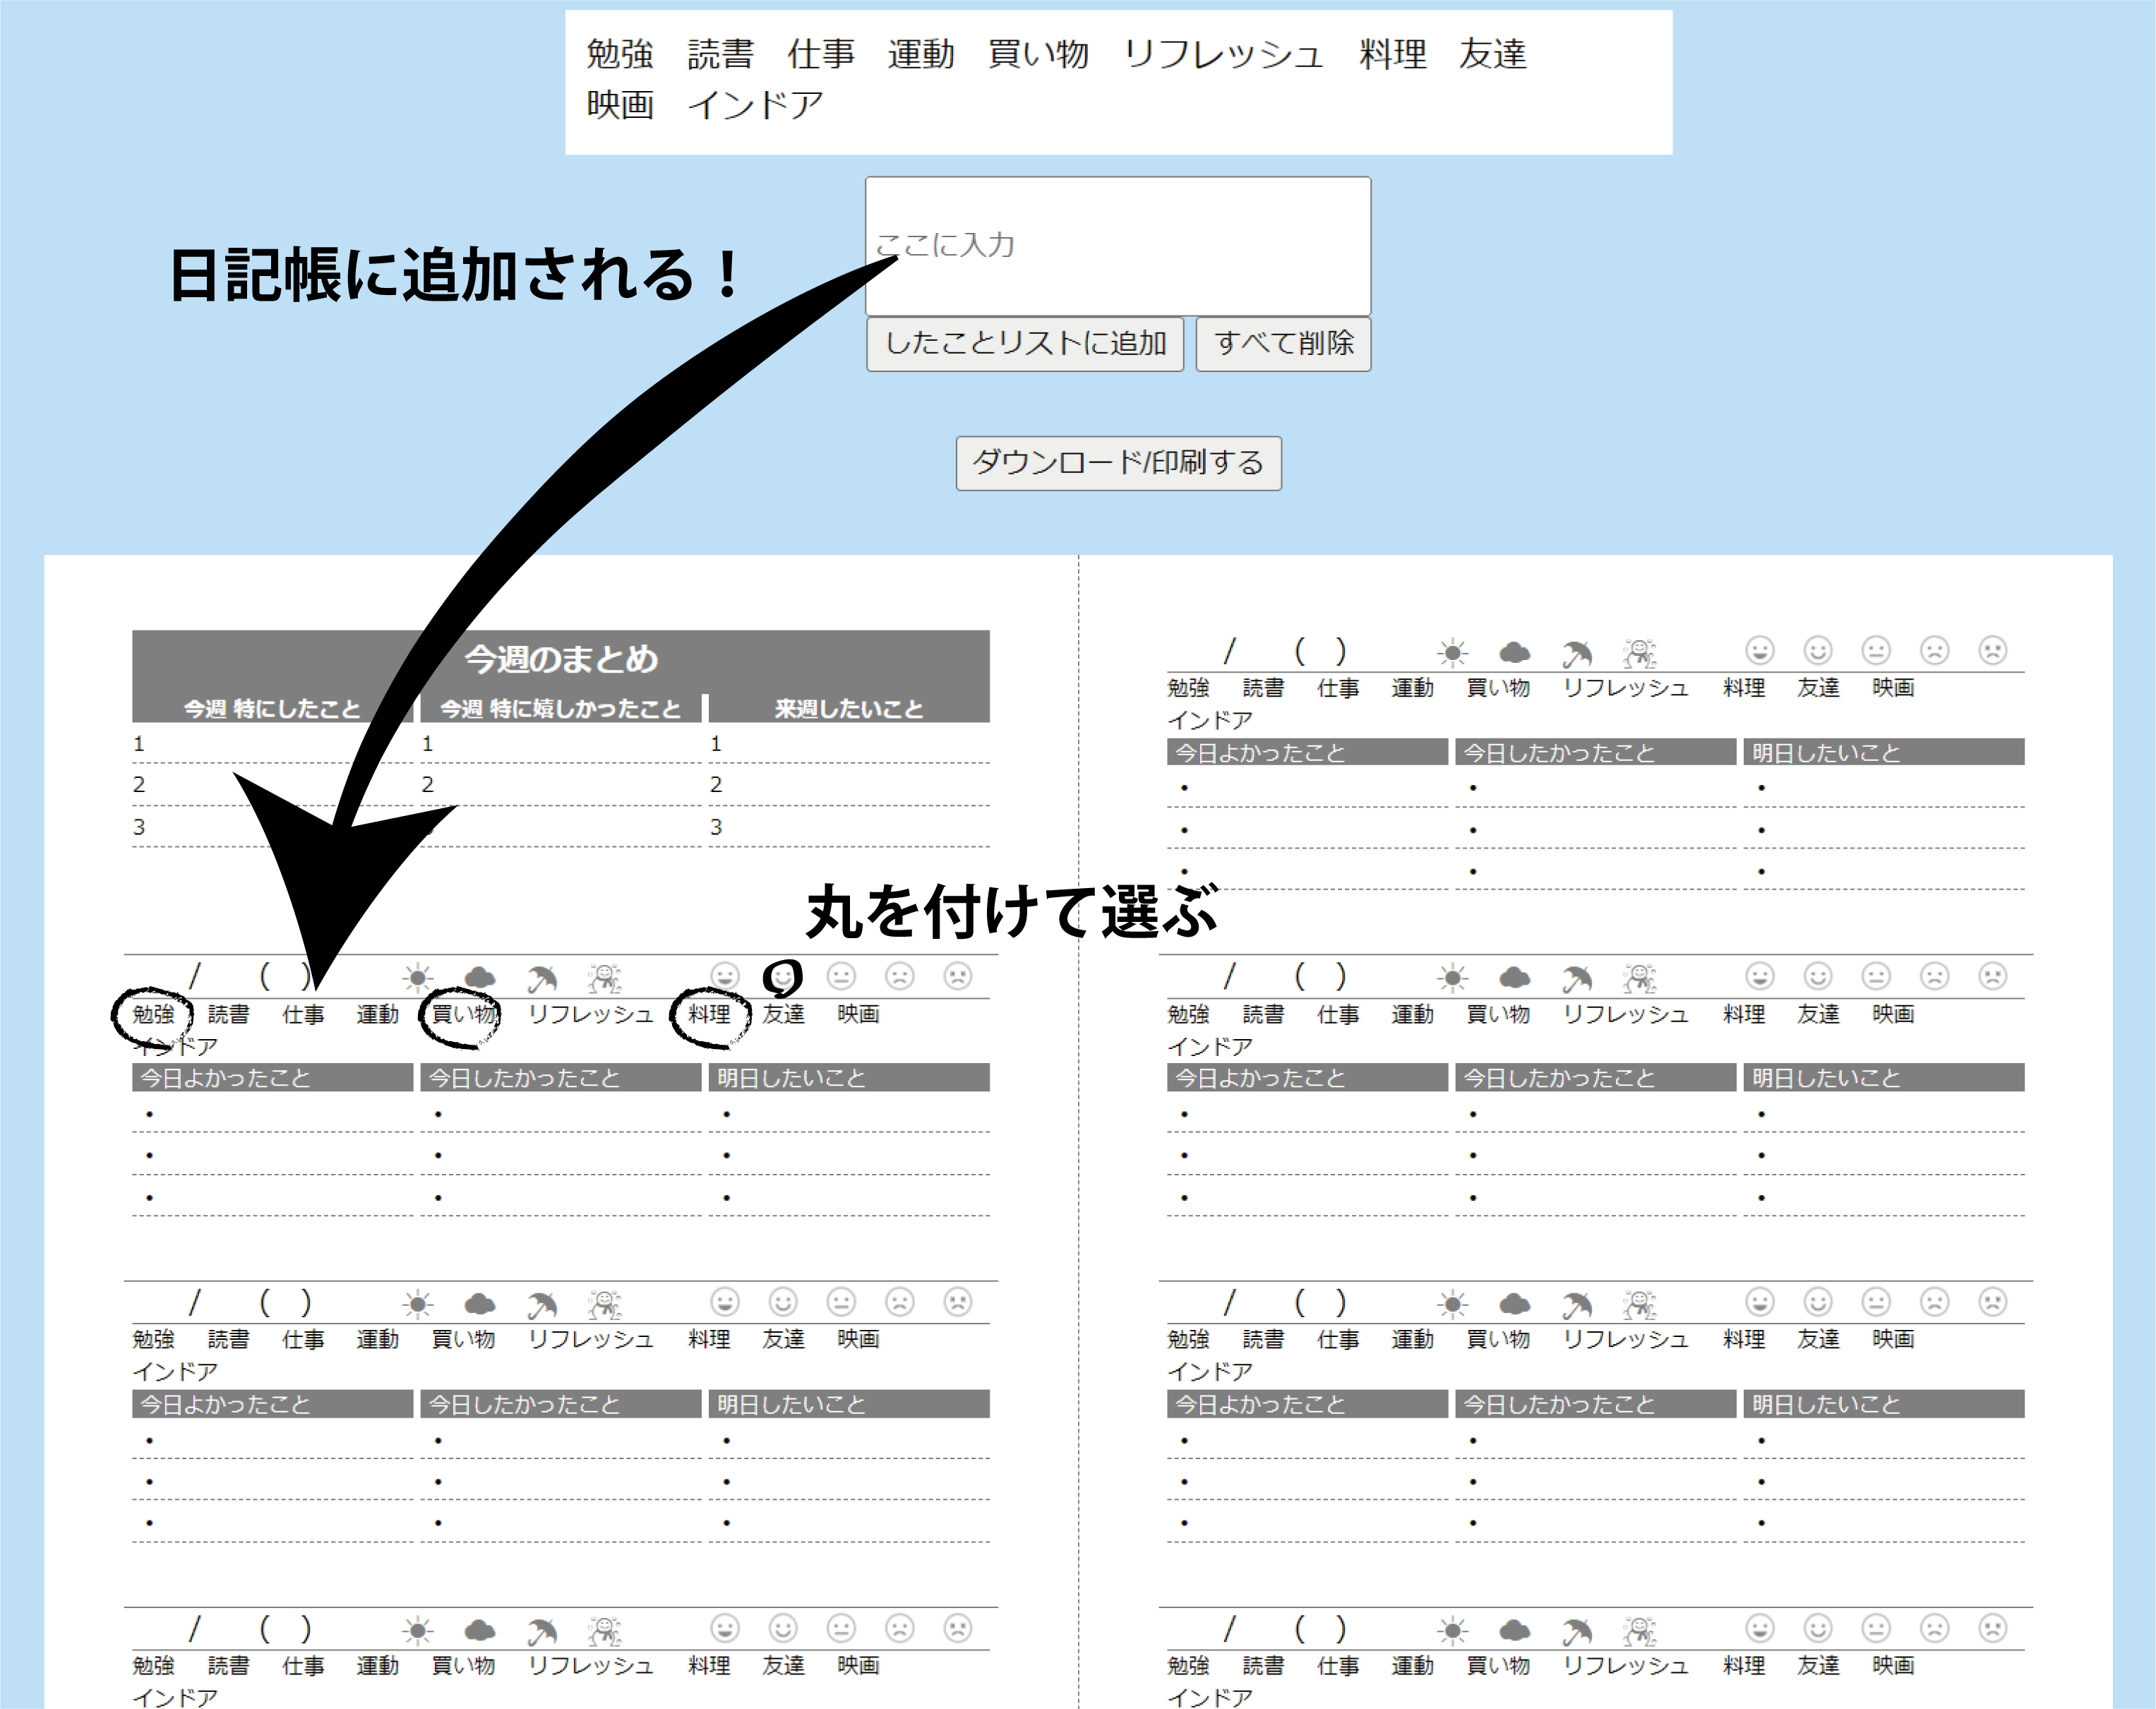
Task: Click the したことリストに追加 button
Action: (1025, 344)
